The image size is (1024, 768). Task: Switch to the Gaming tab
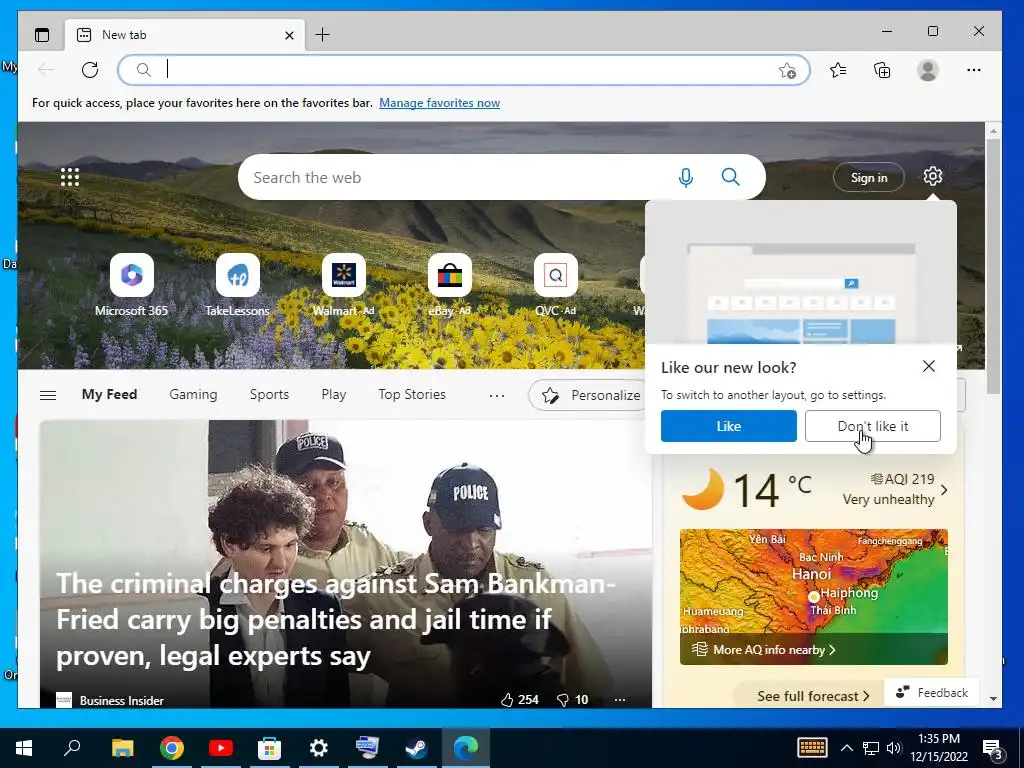point(193,394)
